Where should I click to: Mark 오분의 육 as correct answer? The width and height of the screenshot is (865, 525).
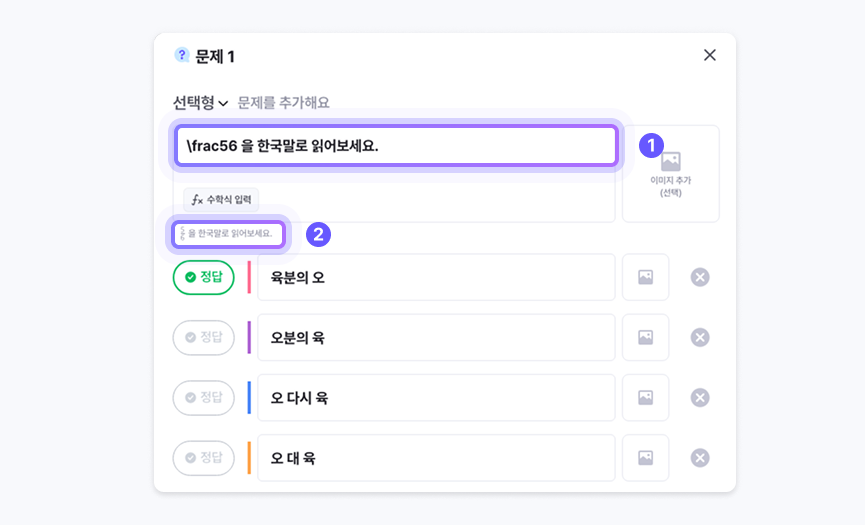(204, 337)
